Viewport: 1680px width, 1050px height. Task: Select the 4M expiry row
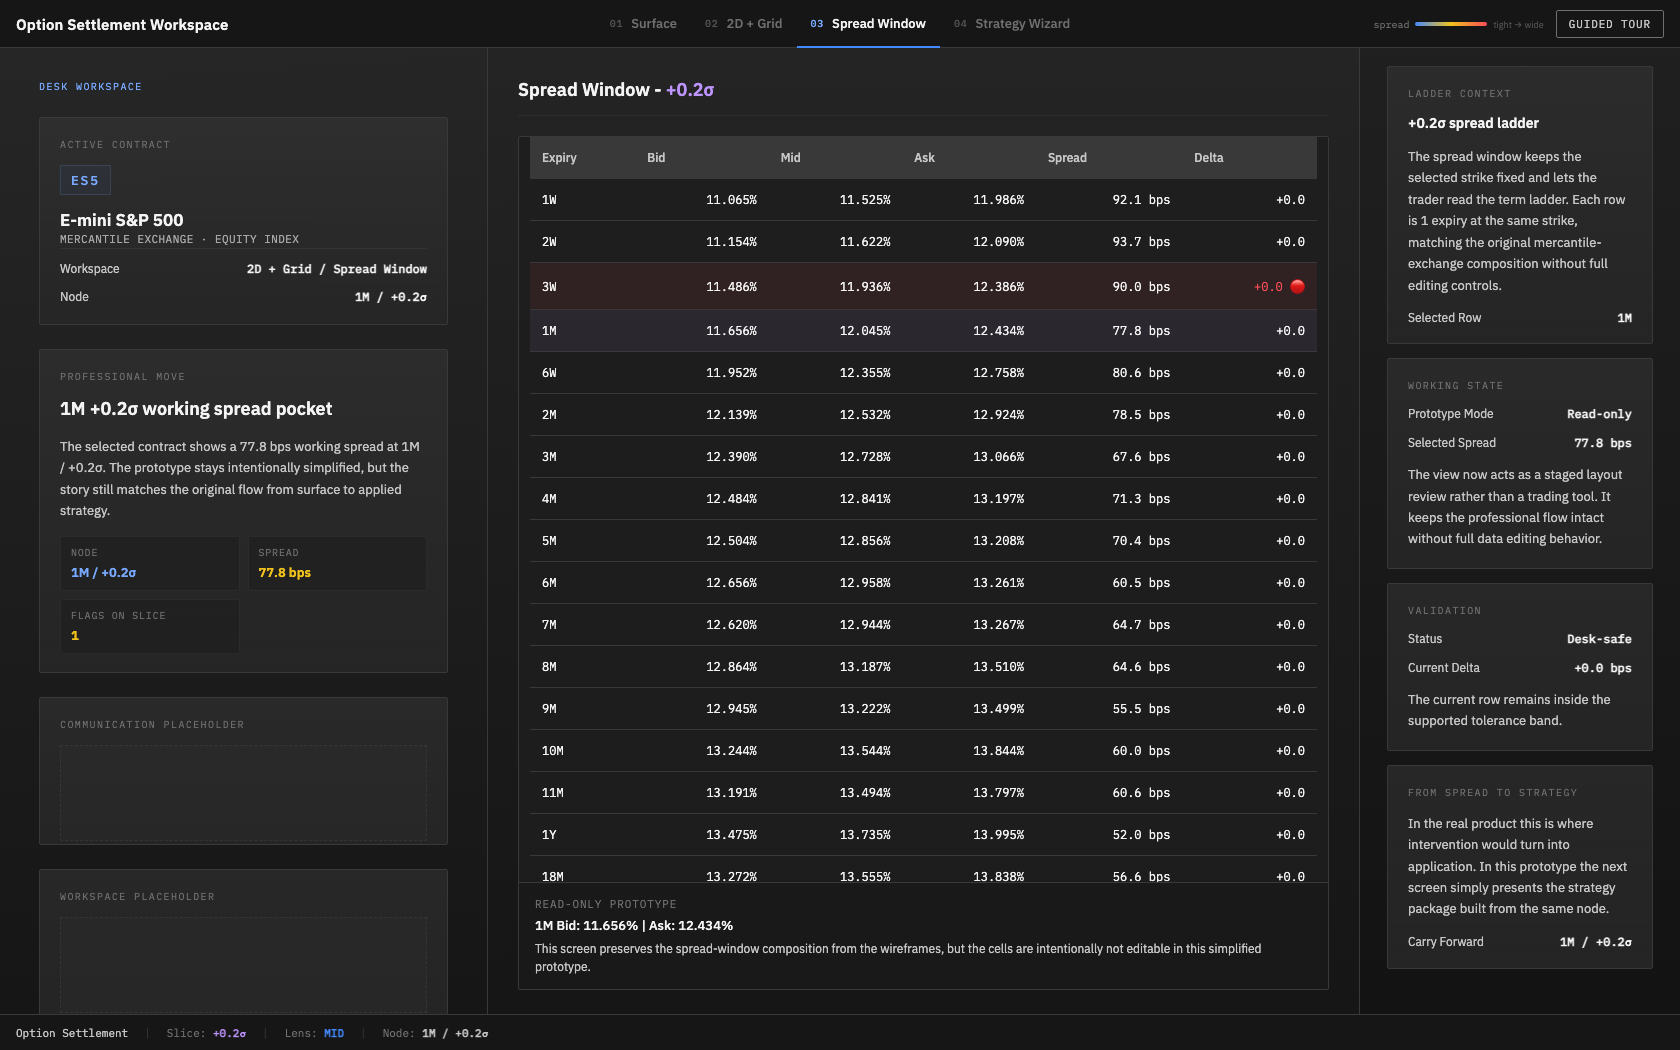923,499
